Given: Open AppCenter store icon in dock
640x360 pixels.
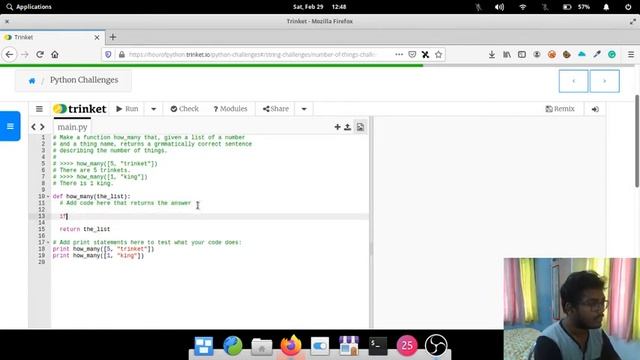Looking at the screenshot, I should click(x=349, y=346).
